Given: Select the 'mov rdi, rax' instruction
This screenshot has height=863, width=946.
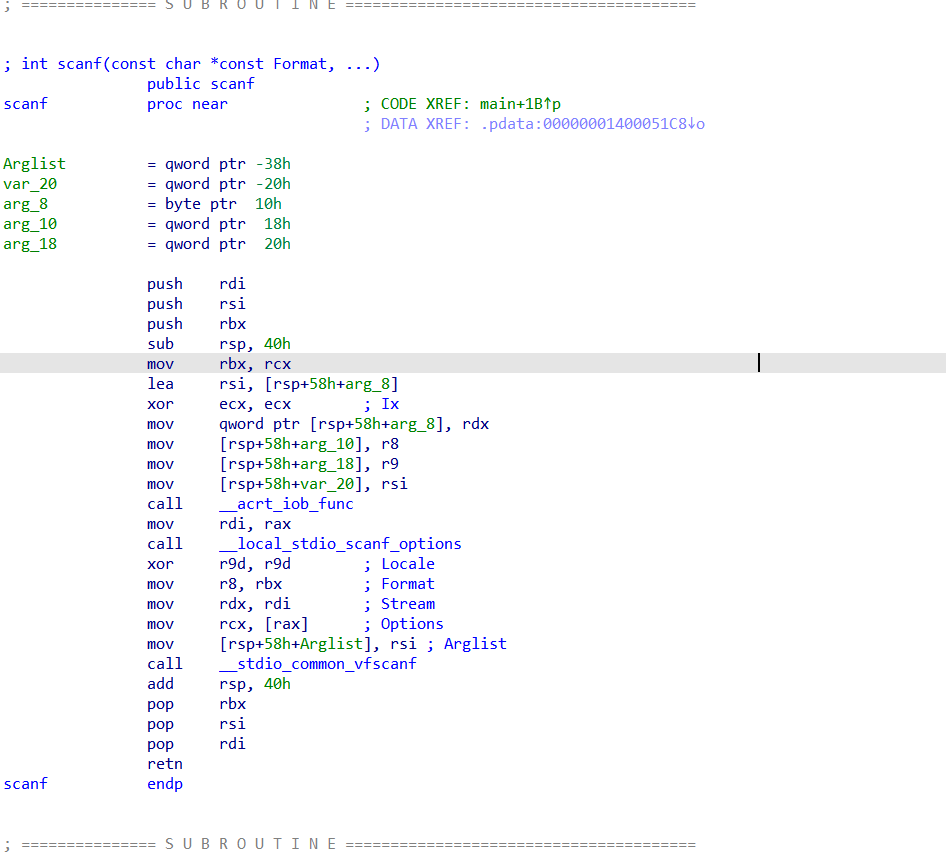Looking at the screenshot, I should 219,523.
